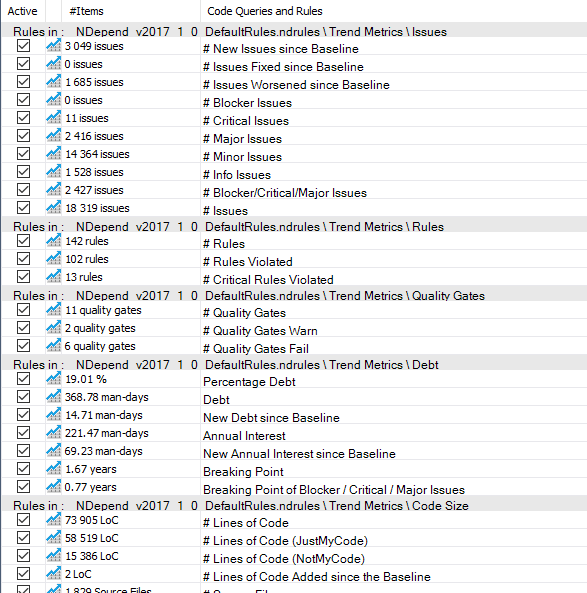
Task: Open # Lines of Code Added since the Baseline
Action: pos(317,577)
